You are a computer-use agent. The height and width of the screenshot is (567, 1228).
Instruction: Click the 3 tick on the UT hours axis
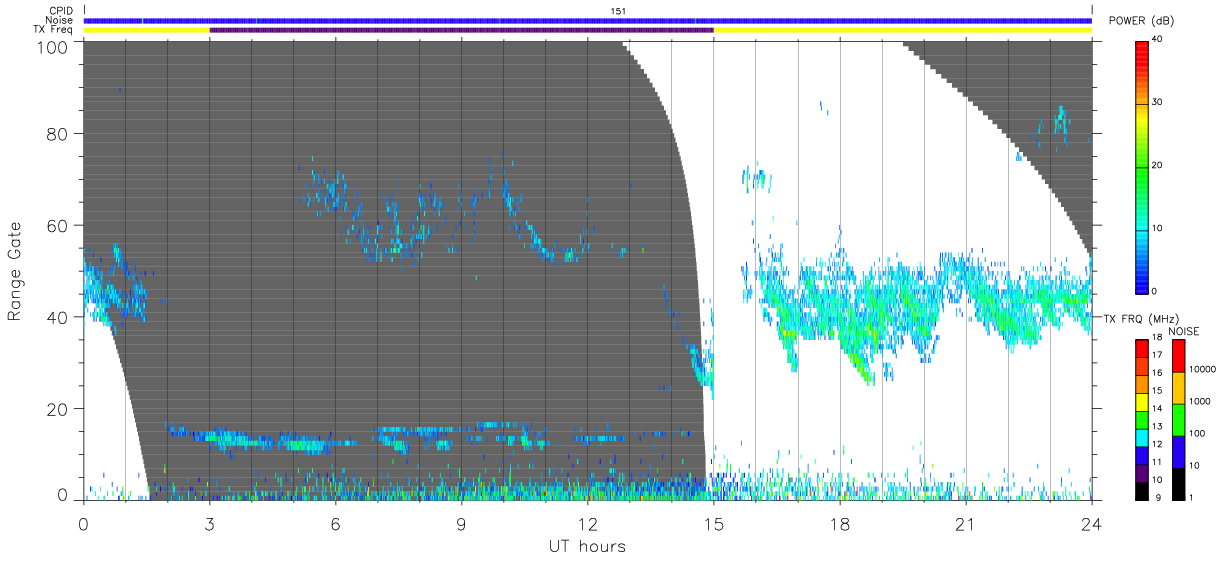click(209, 523)
